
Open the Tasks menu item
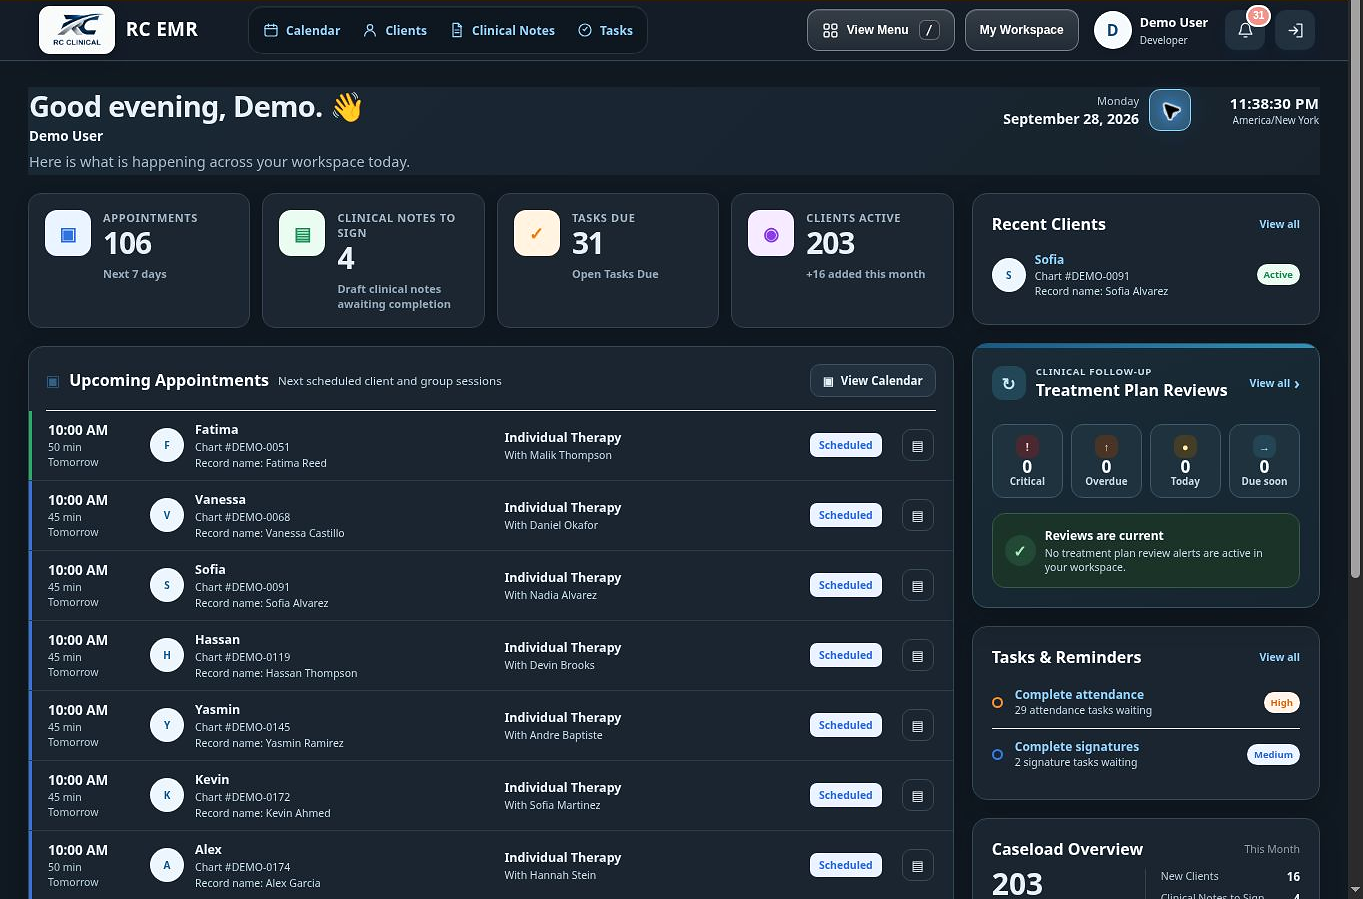605,30
